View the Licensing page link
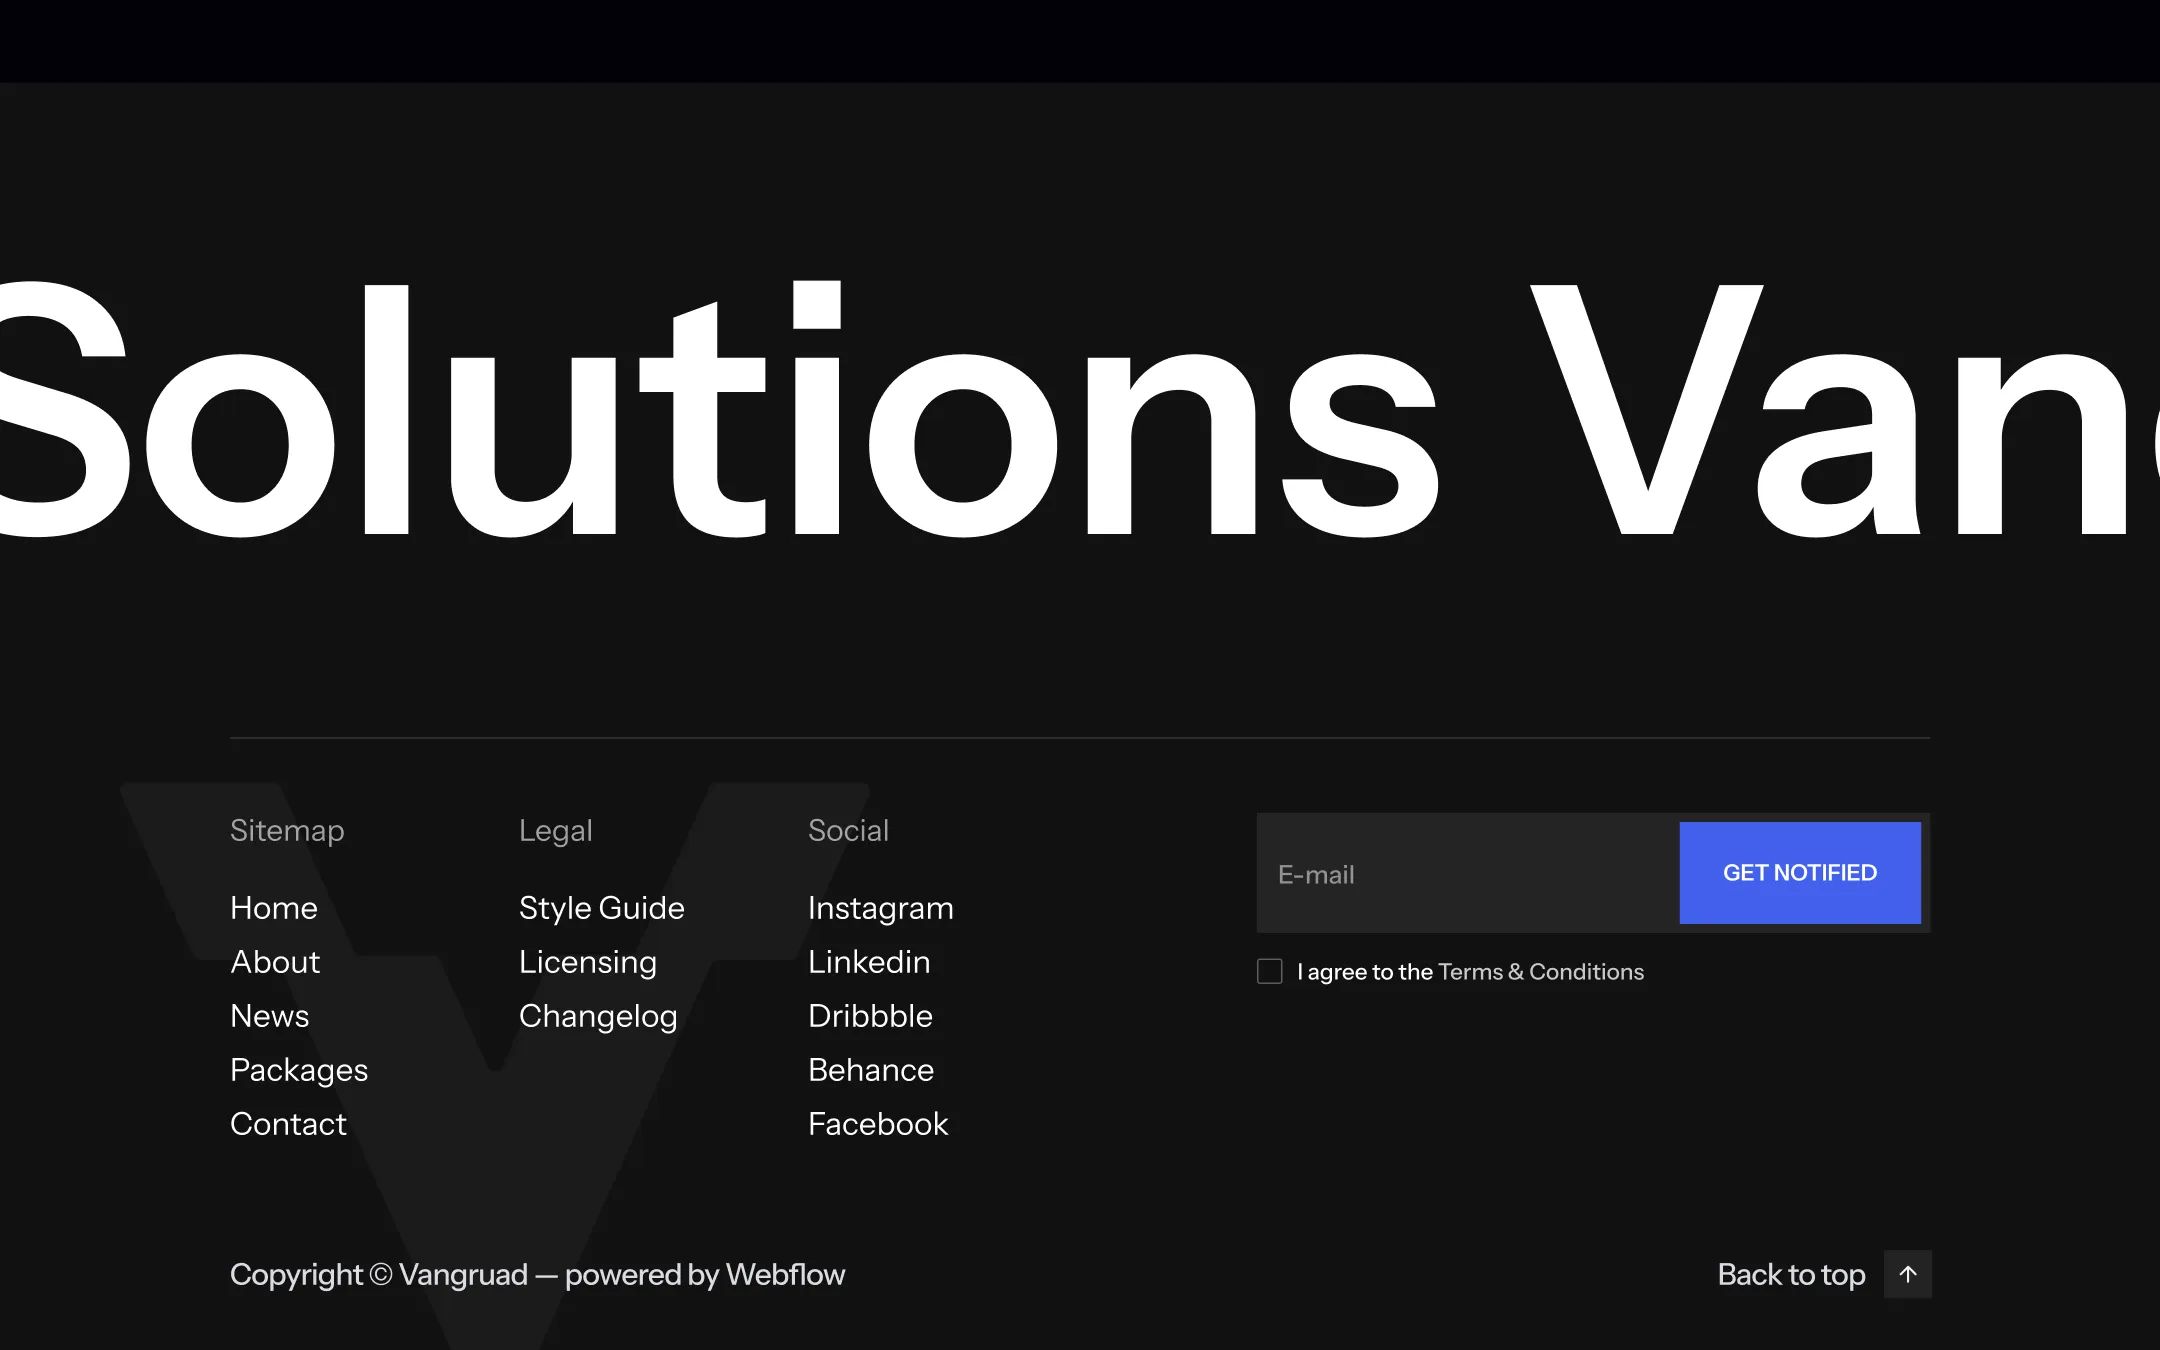Image resolution: width=2160 pixels, height=1350 pixels. [x=588, y=962]
